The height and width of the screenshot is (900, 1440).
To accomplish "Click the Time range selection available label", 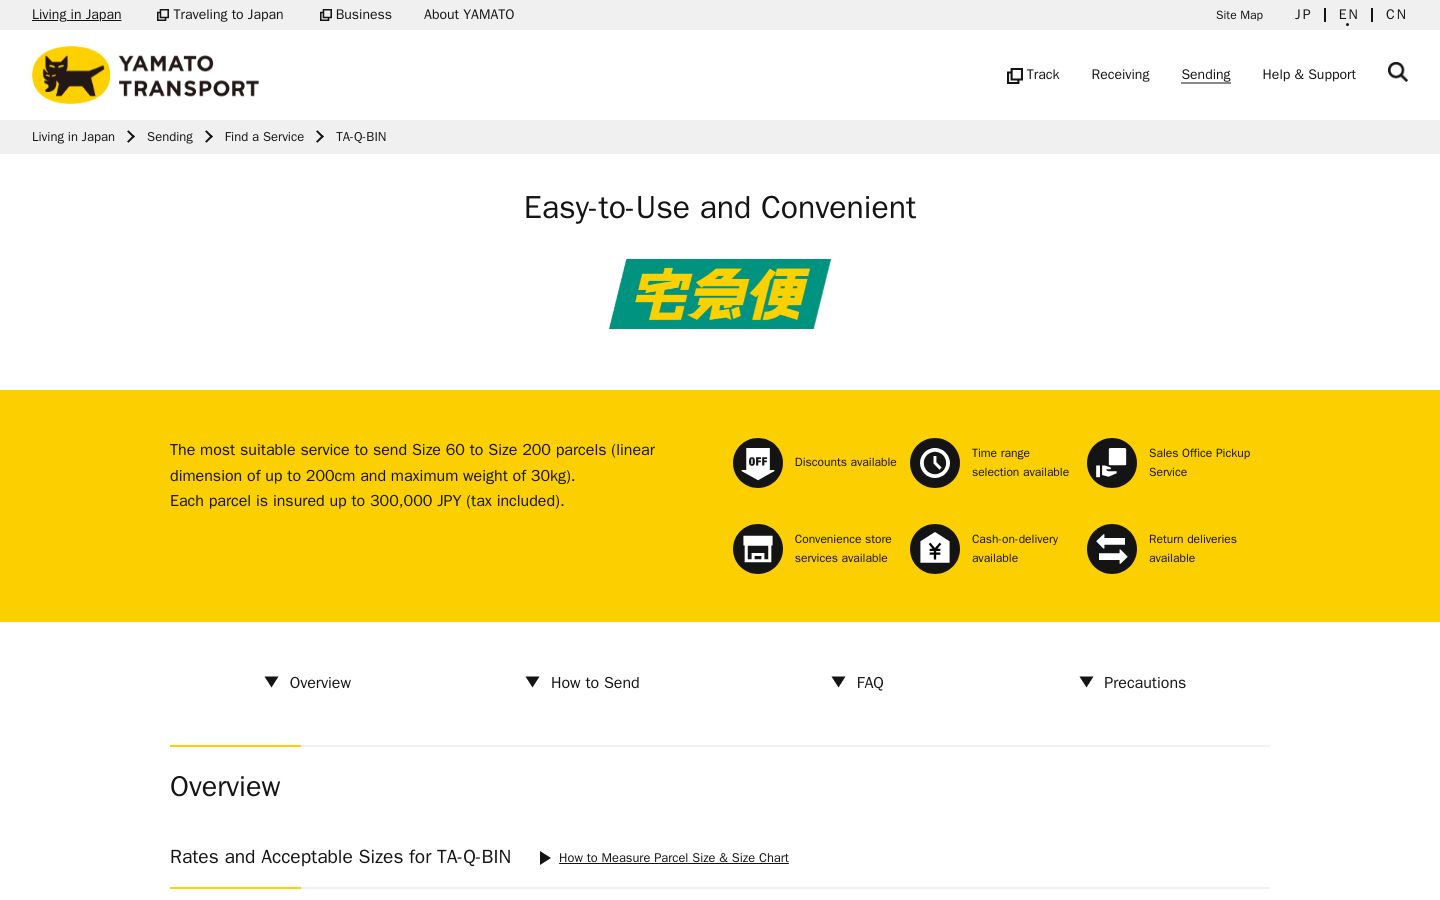I will point(1020,463).
